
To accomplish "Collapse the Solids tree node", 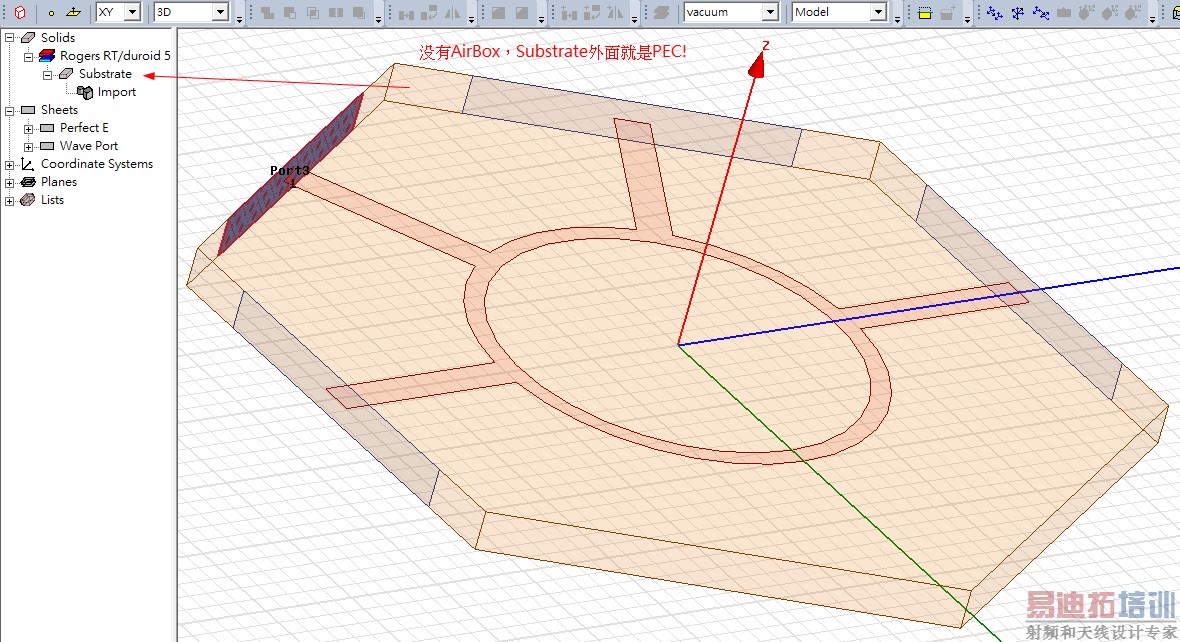I will coord(9,38).
